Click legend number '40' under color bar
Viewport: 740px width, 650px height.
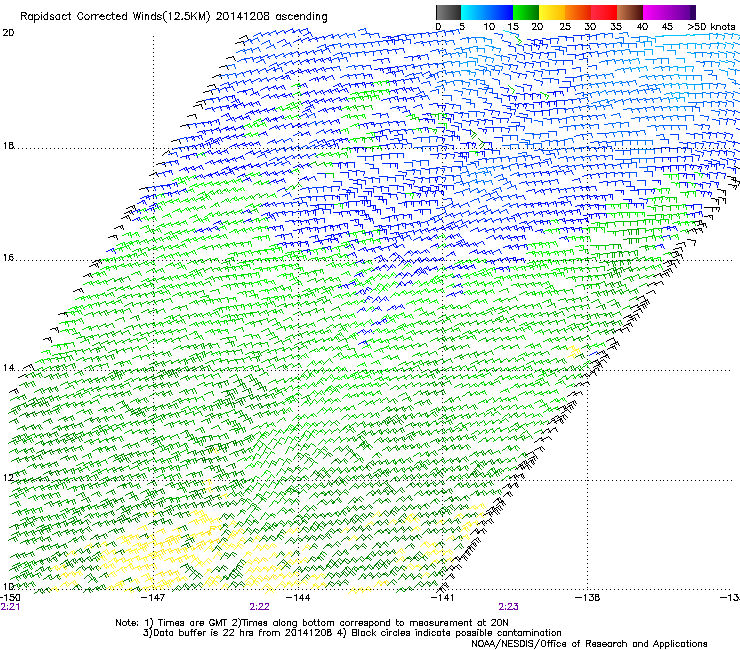tap(642, 27)
